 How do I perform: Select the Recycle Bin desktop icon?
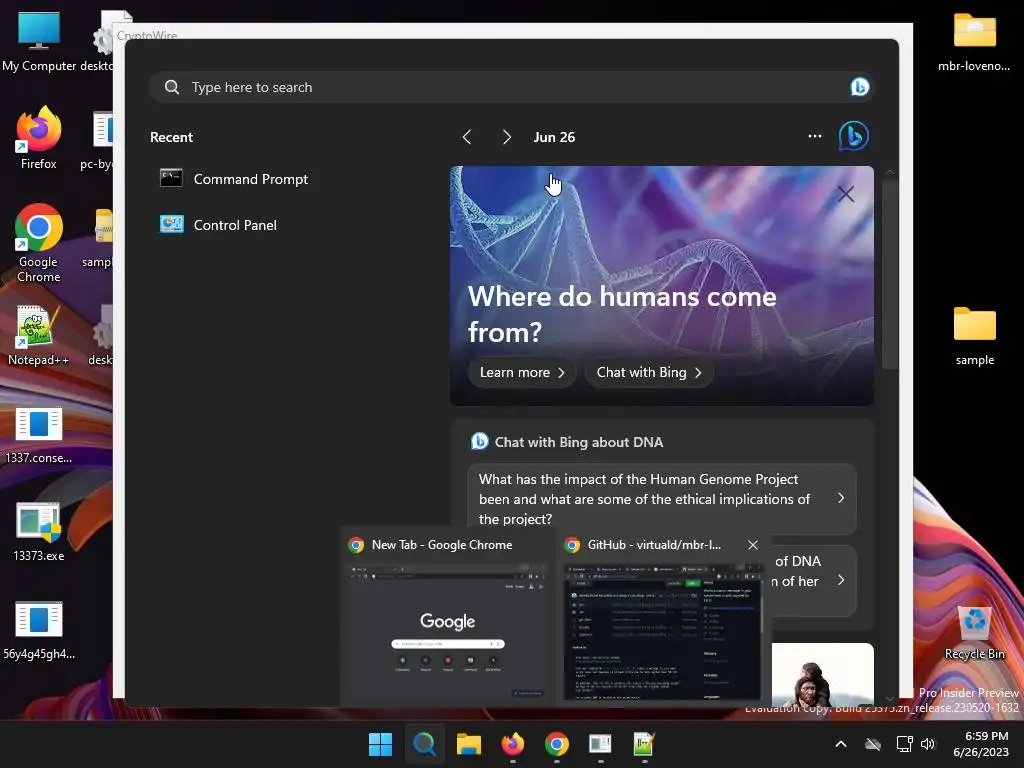pos(974,632)
